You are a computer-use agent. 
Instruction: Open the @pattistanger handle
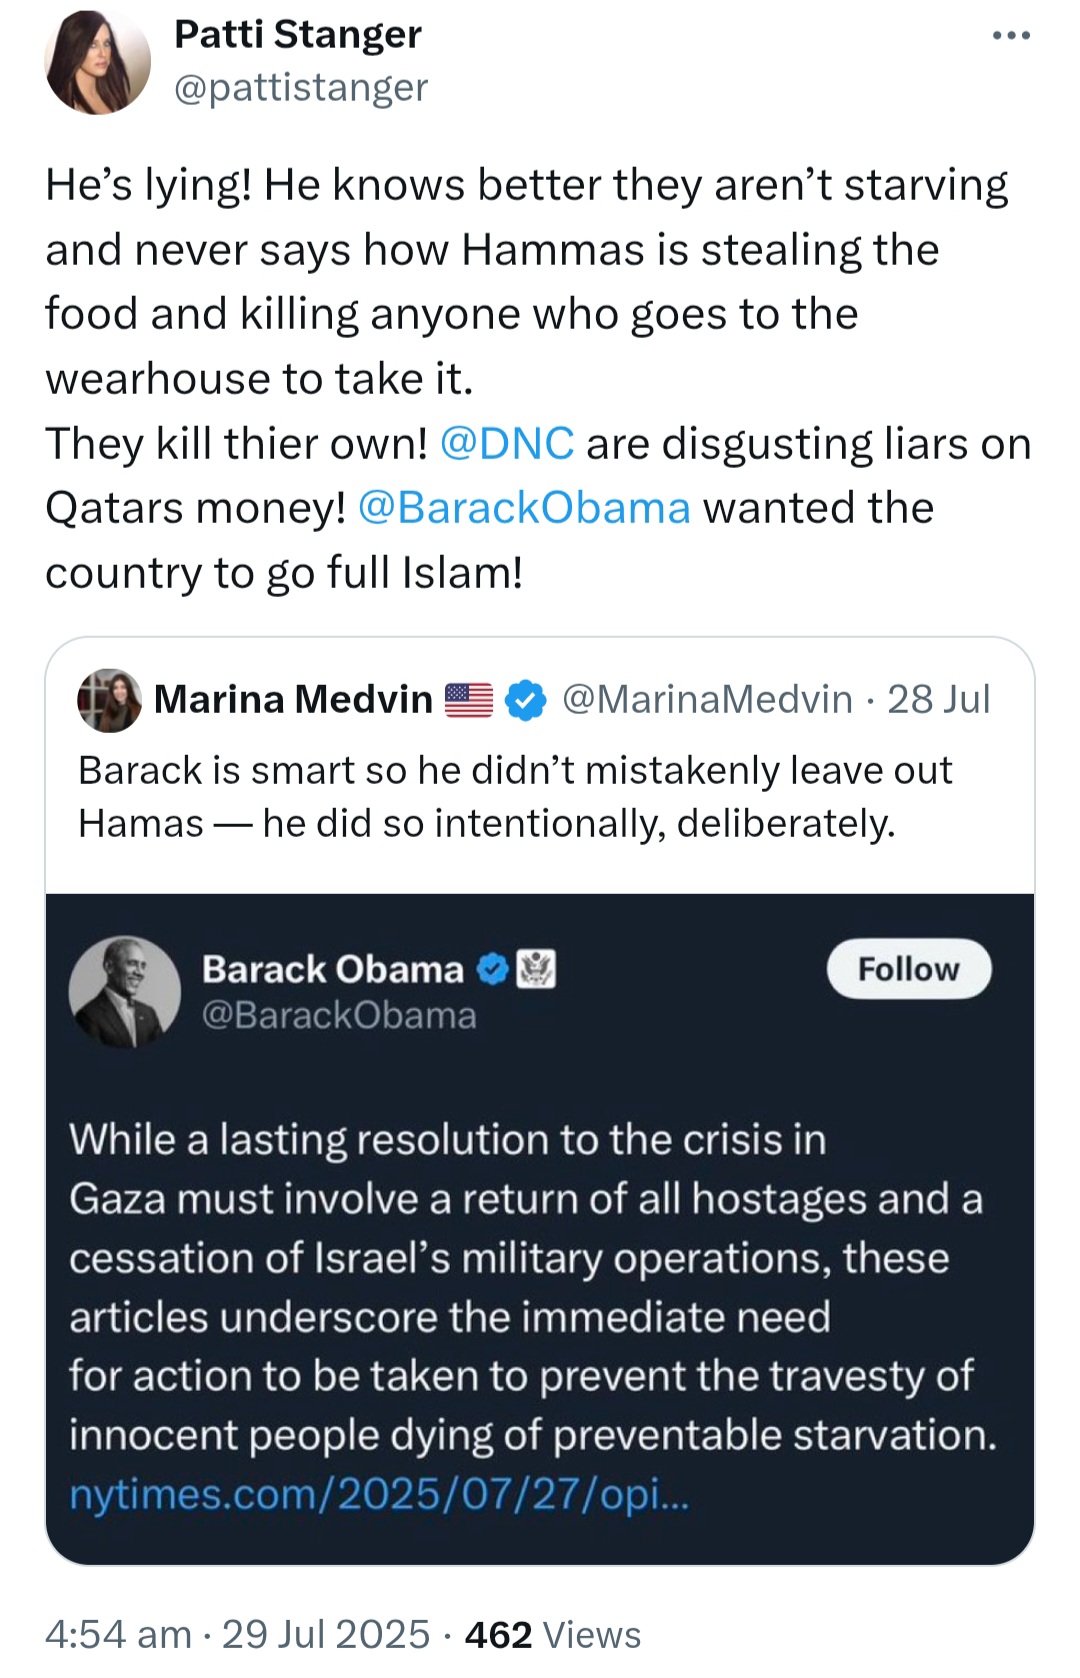click(x=301, y=88)
